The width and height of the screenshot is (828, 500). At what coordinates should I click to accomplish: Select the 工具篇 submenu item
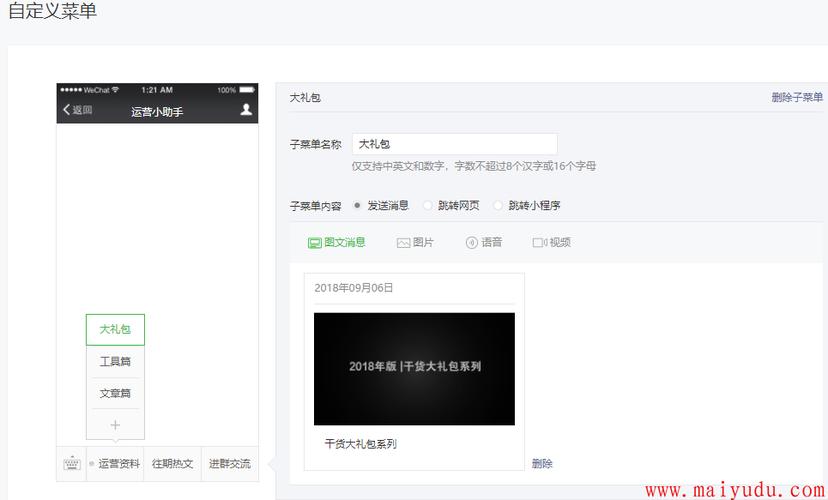[115, 362]
